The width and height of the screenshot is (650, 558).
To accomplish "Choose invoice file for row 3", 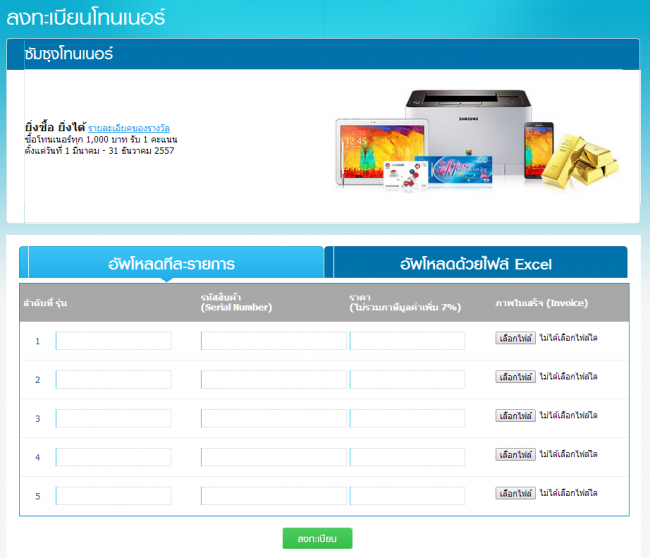I will click(515, 415).
